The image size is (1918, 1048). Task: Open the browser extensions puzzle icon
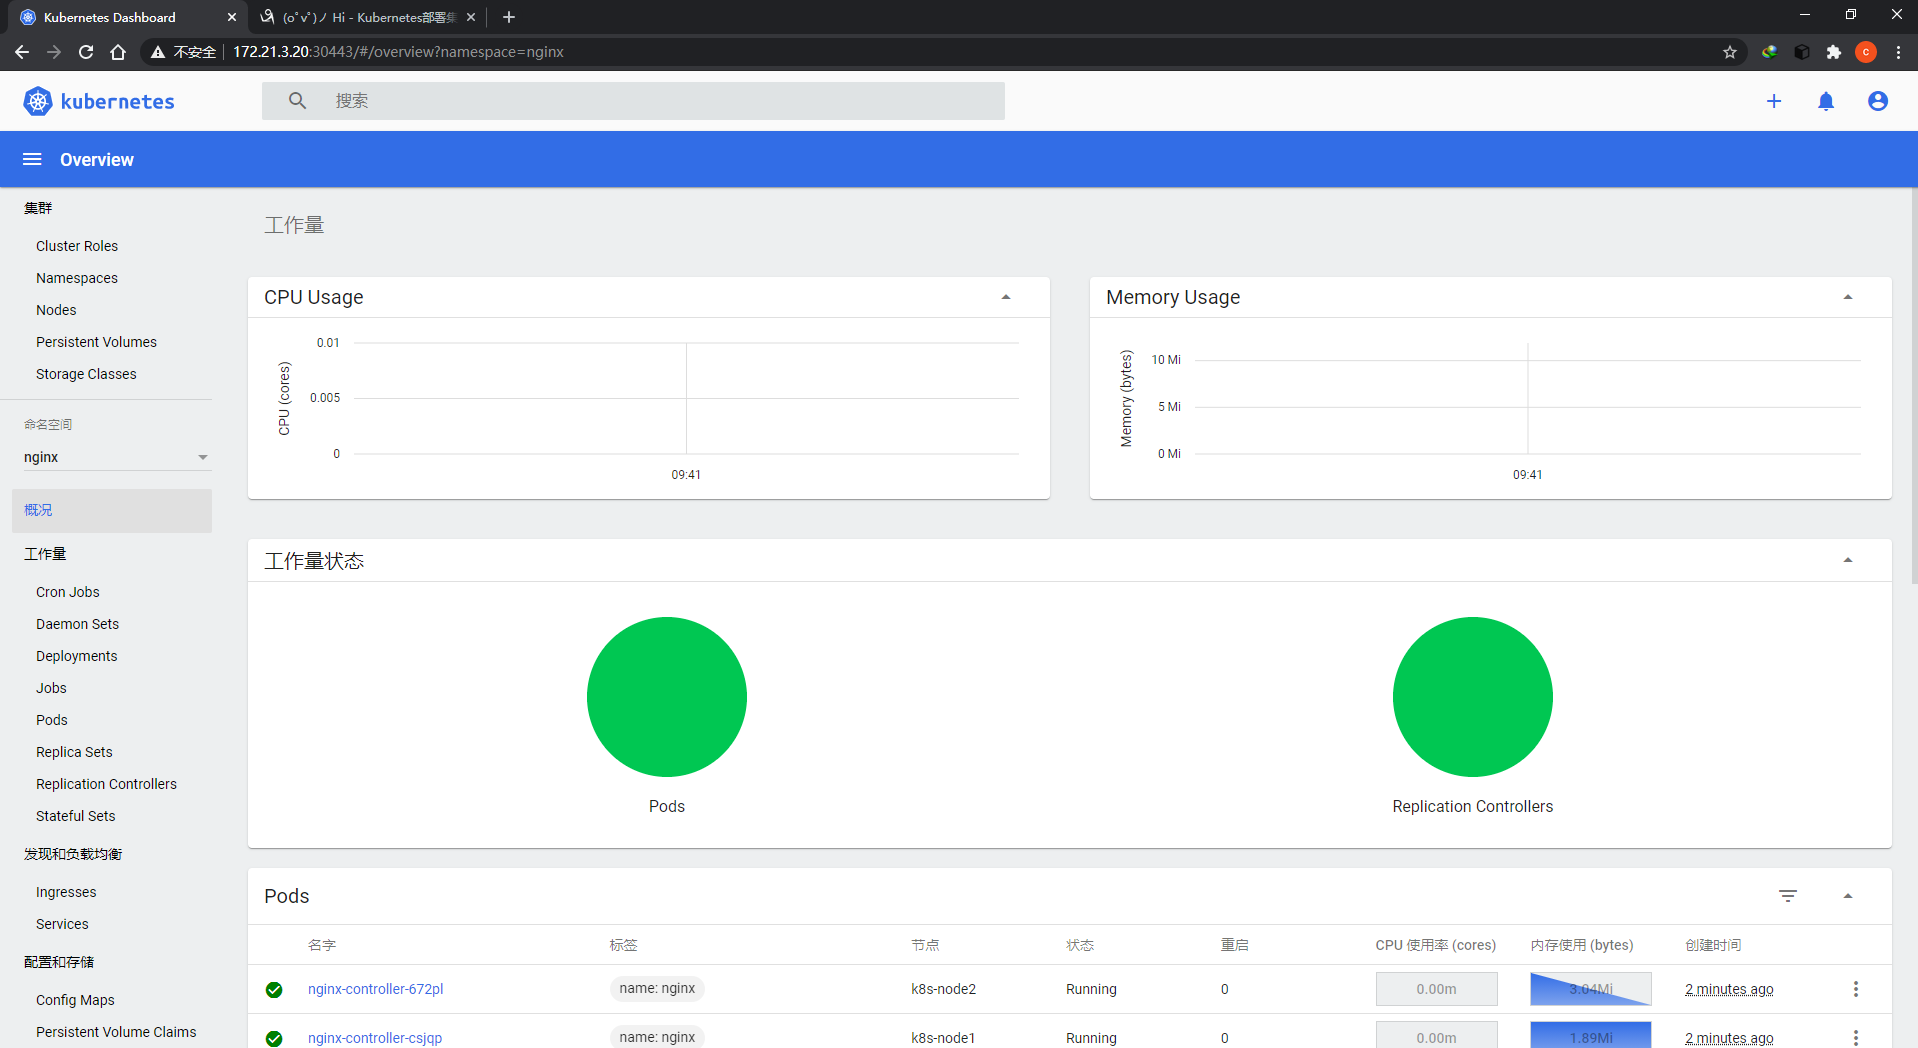pyautogui.click(x=1834, y=52)
